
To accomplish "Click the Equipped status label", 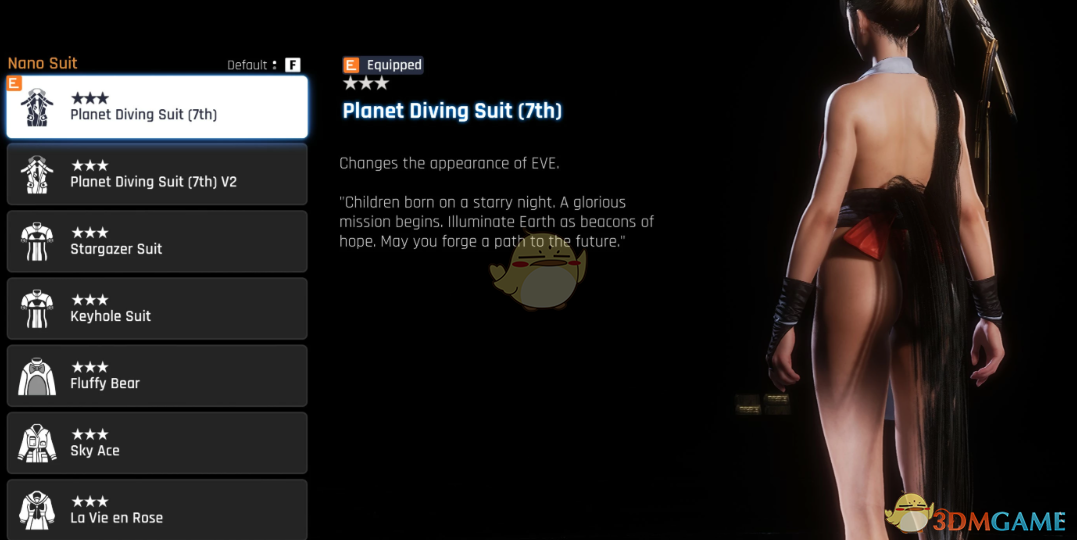I will tap(394, 65).
